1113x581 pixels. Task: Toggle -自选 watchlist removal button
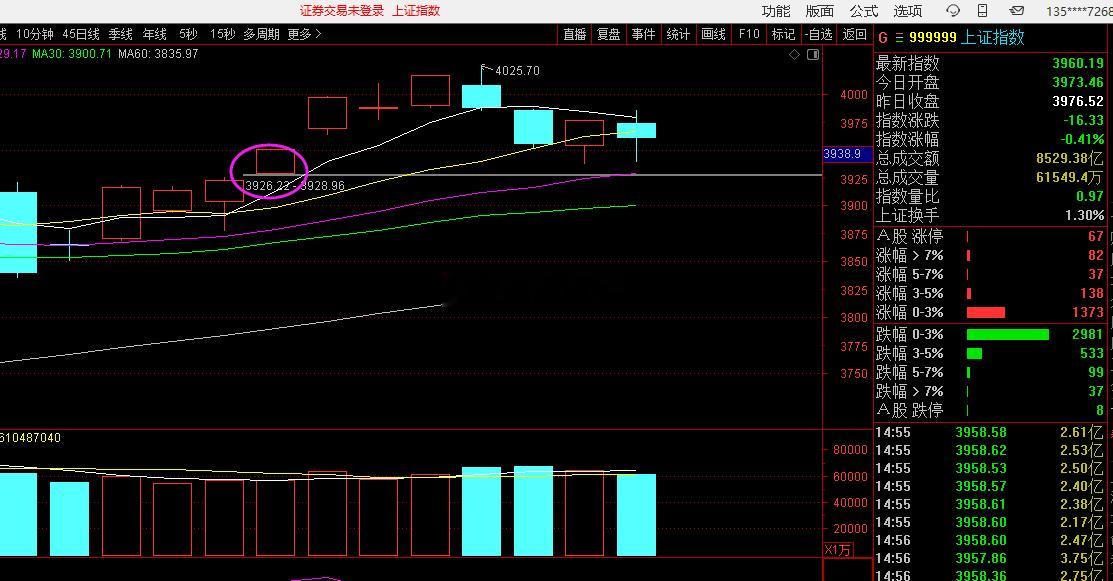[819, 34]
